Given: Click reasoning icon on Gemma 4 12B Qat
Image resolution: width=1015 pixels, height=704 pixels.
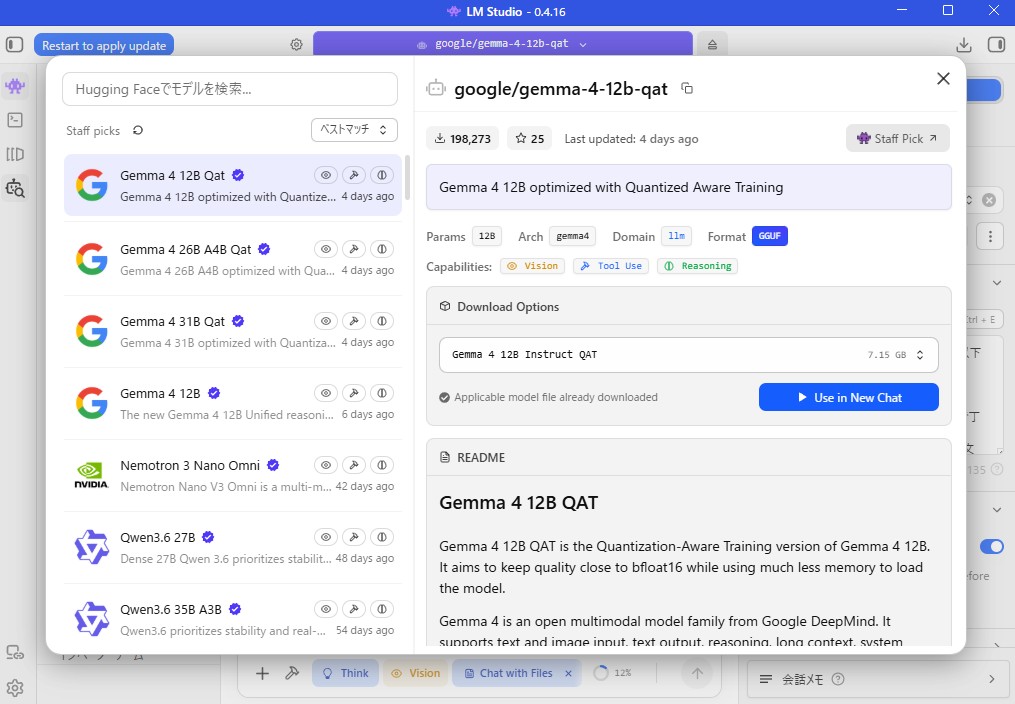Looking at the screenshot, I should coord(382,175).
